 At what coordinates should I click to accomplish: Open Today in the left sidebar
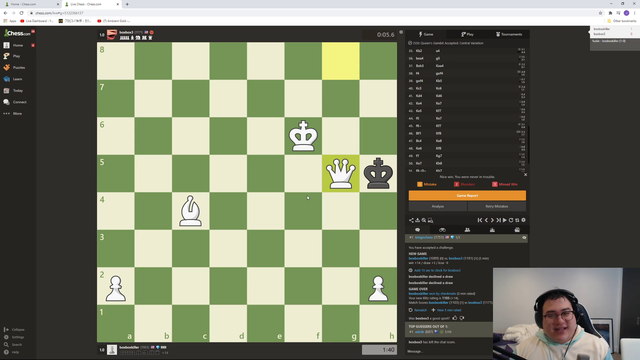tap(13, 91)
